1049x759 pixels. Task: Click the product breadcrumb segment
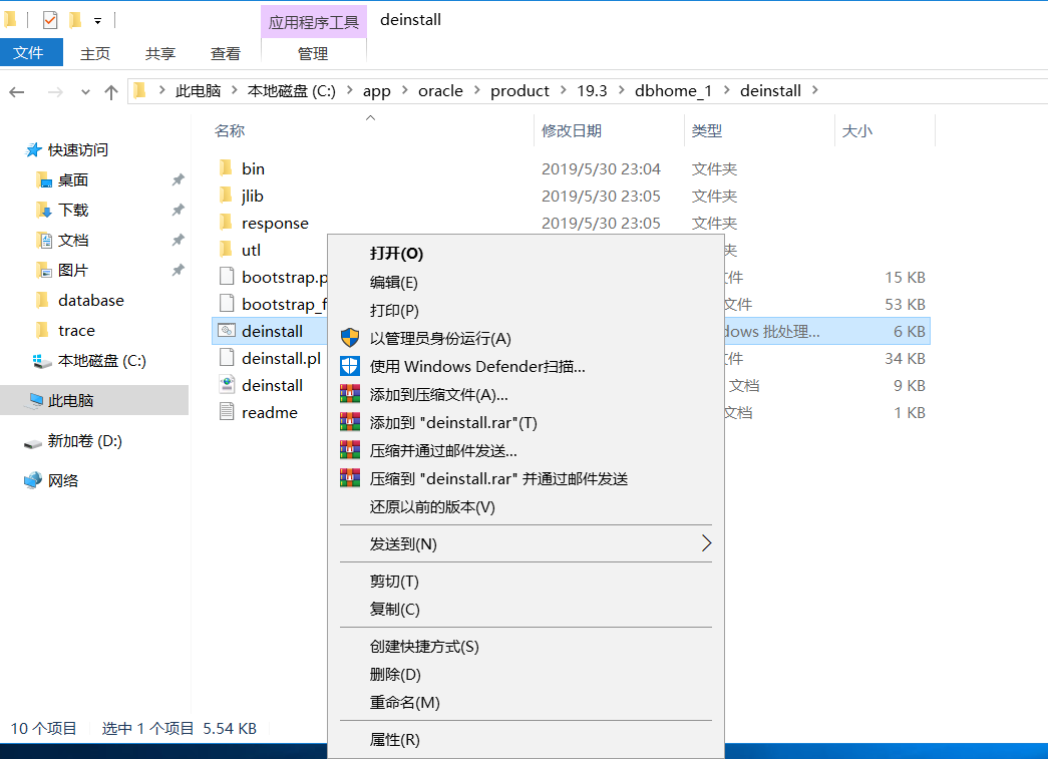[x=519, y=91]
